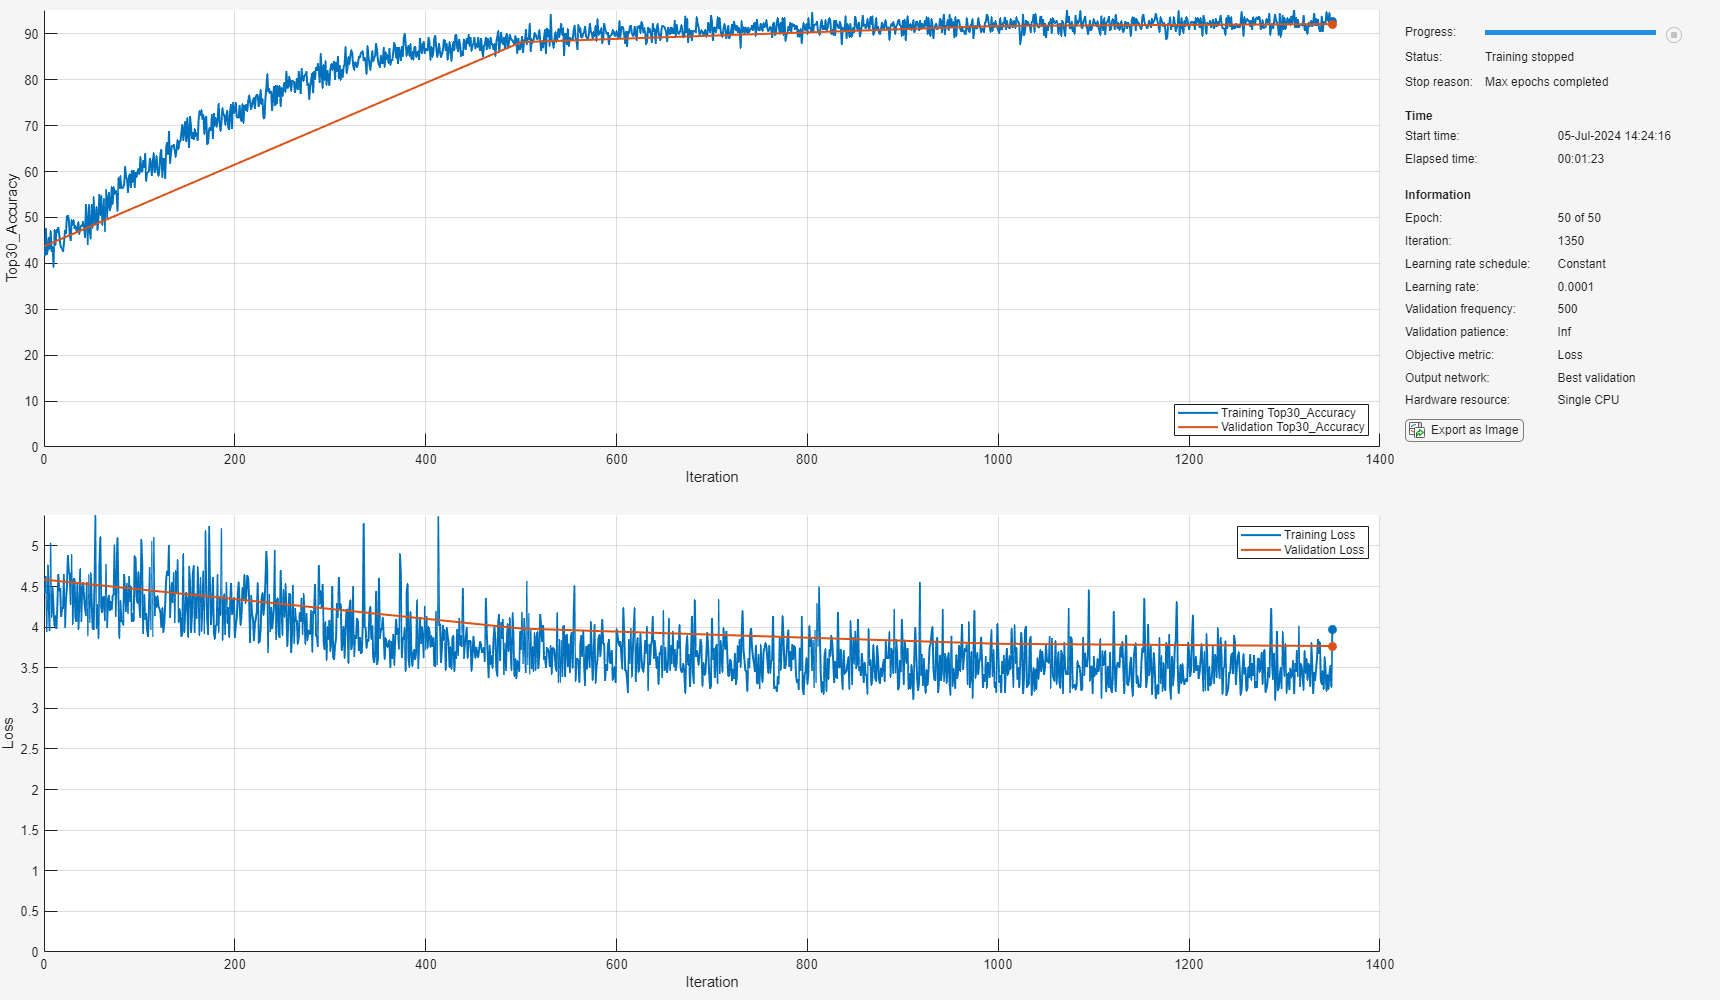This screenshot has width=1720, height=1000.
Task: Toggle the Training Loss legend entry
Action: tap(1318, 535)
